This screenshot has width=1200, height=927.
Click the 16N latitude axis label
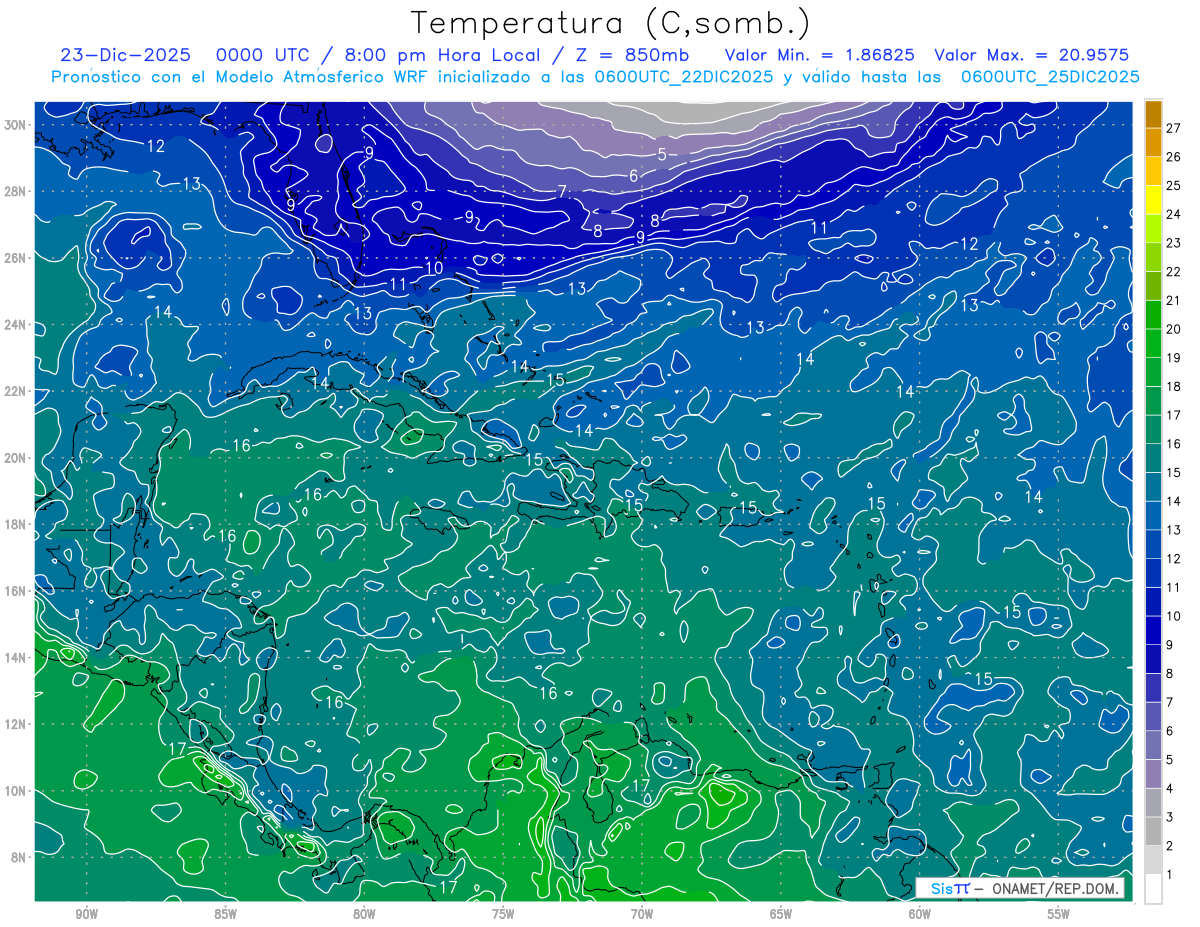coord(17,591)
